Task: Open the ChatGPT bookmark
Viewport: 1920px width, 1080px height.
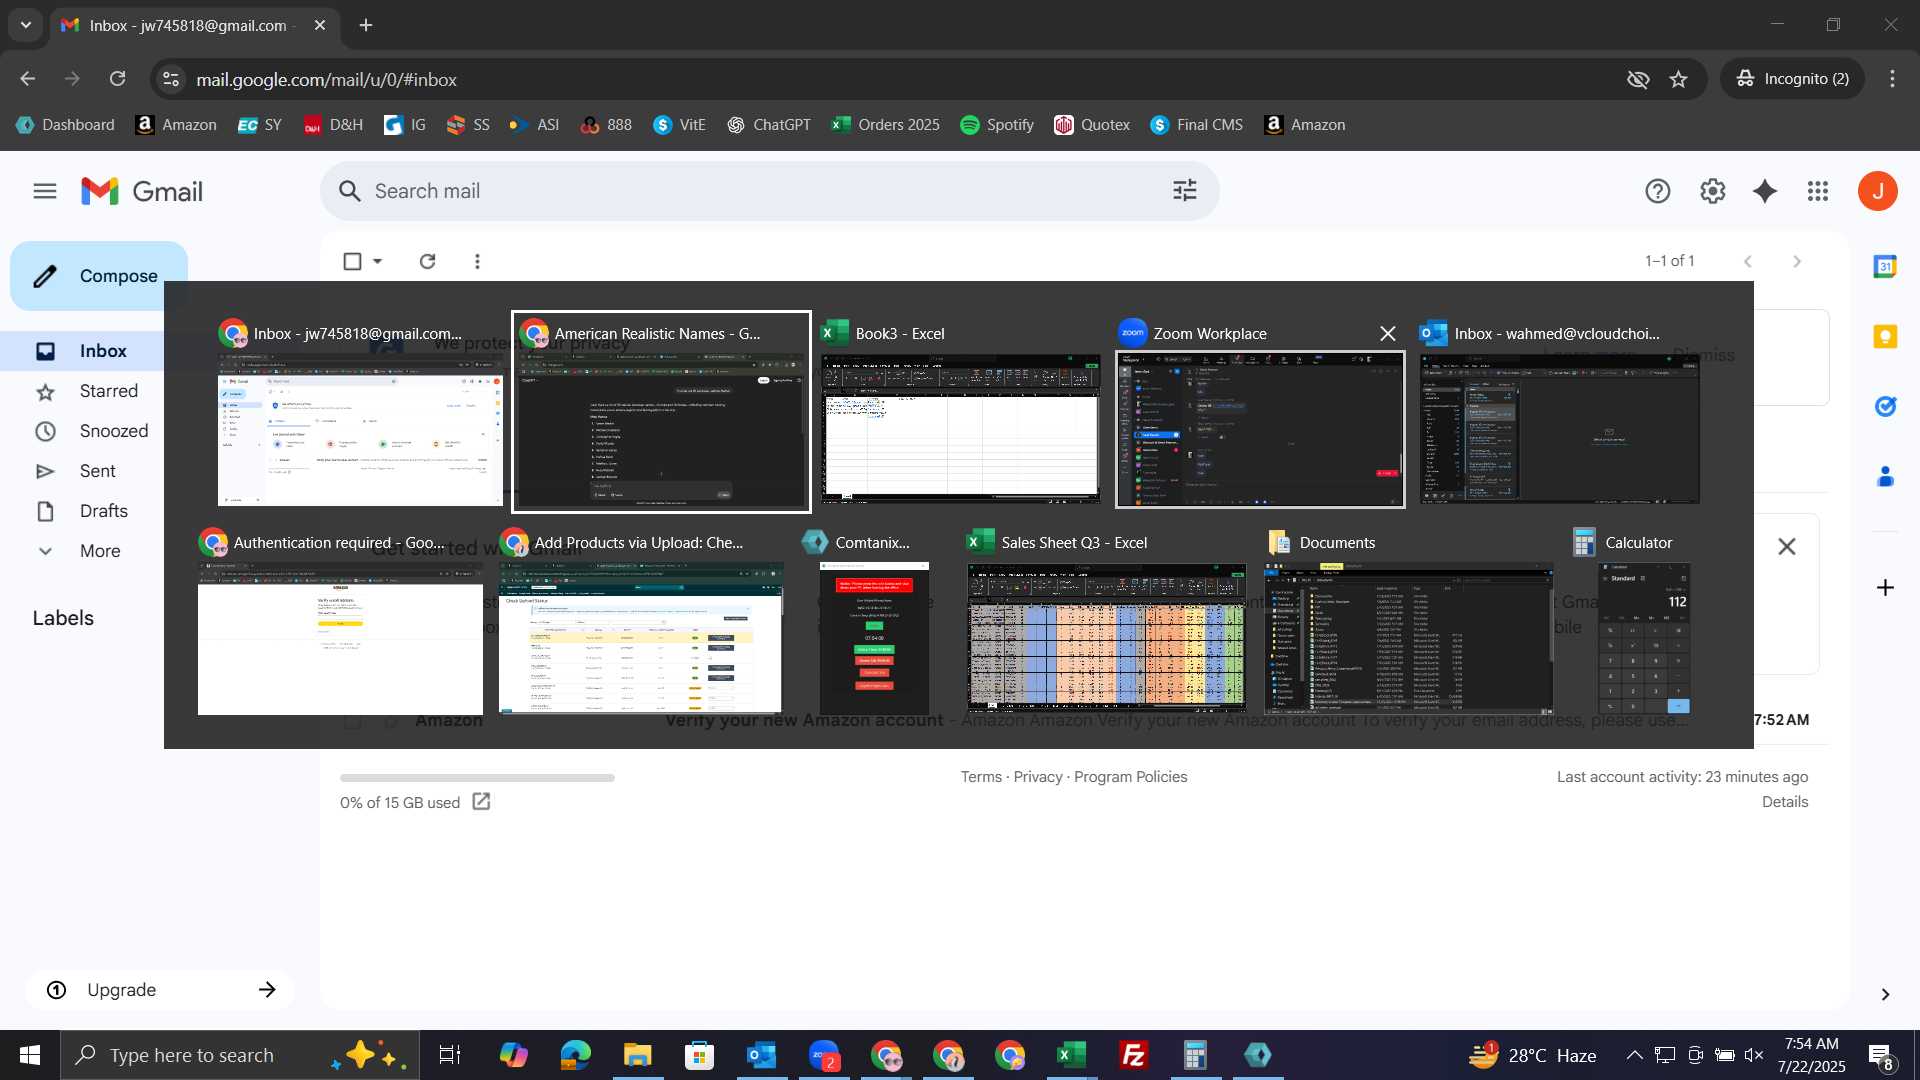Action: coord(768,125)
